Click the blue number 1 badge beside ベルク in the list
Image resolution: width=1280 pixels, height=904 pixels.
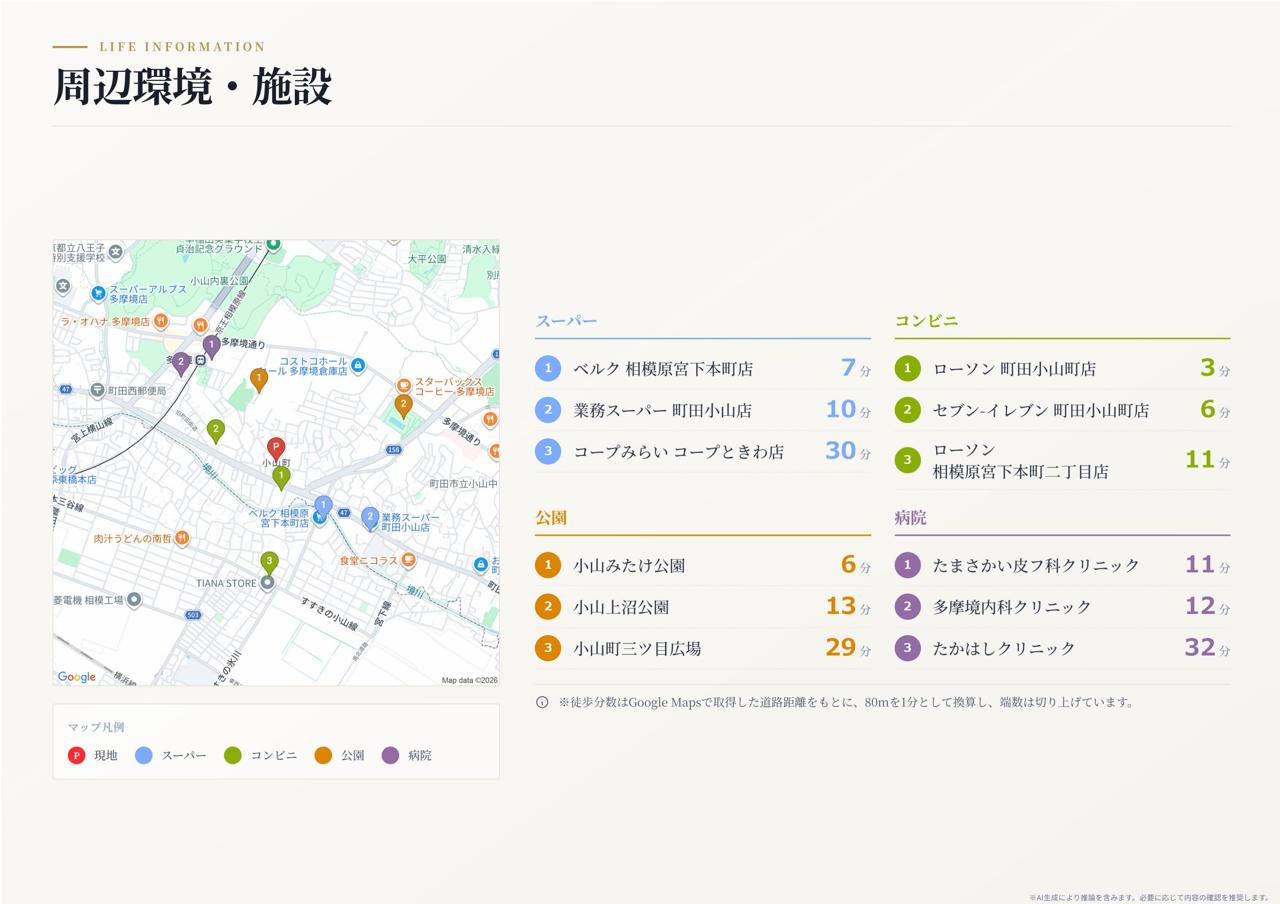point(548,369)
